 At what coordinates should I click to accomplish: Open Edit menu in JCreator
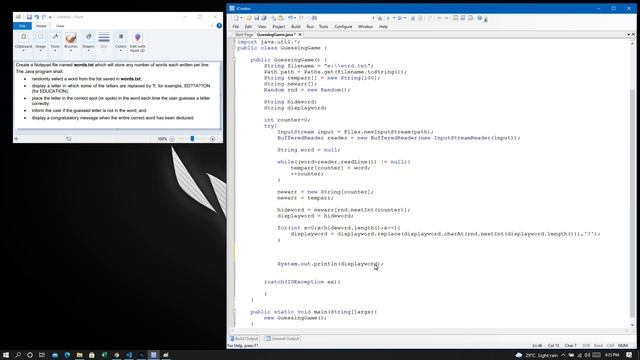(248, 27)
